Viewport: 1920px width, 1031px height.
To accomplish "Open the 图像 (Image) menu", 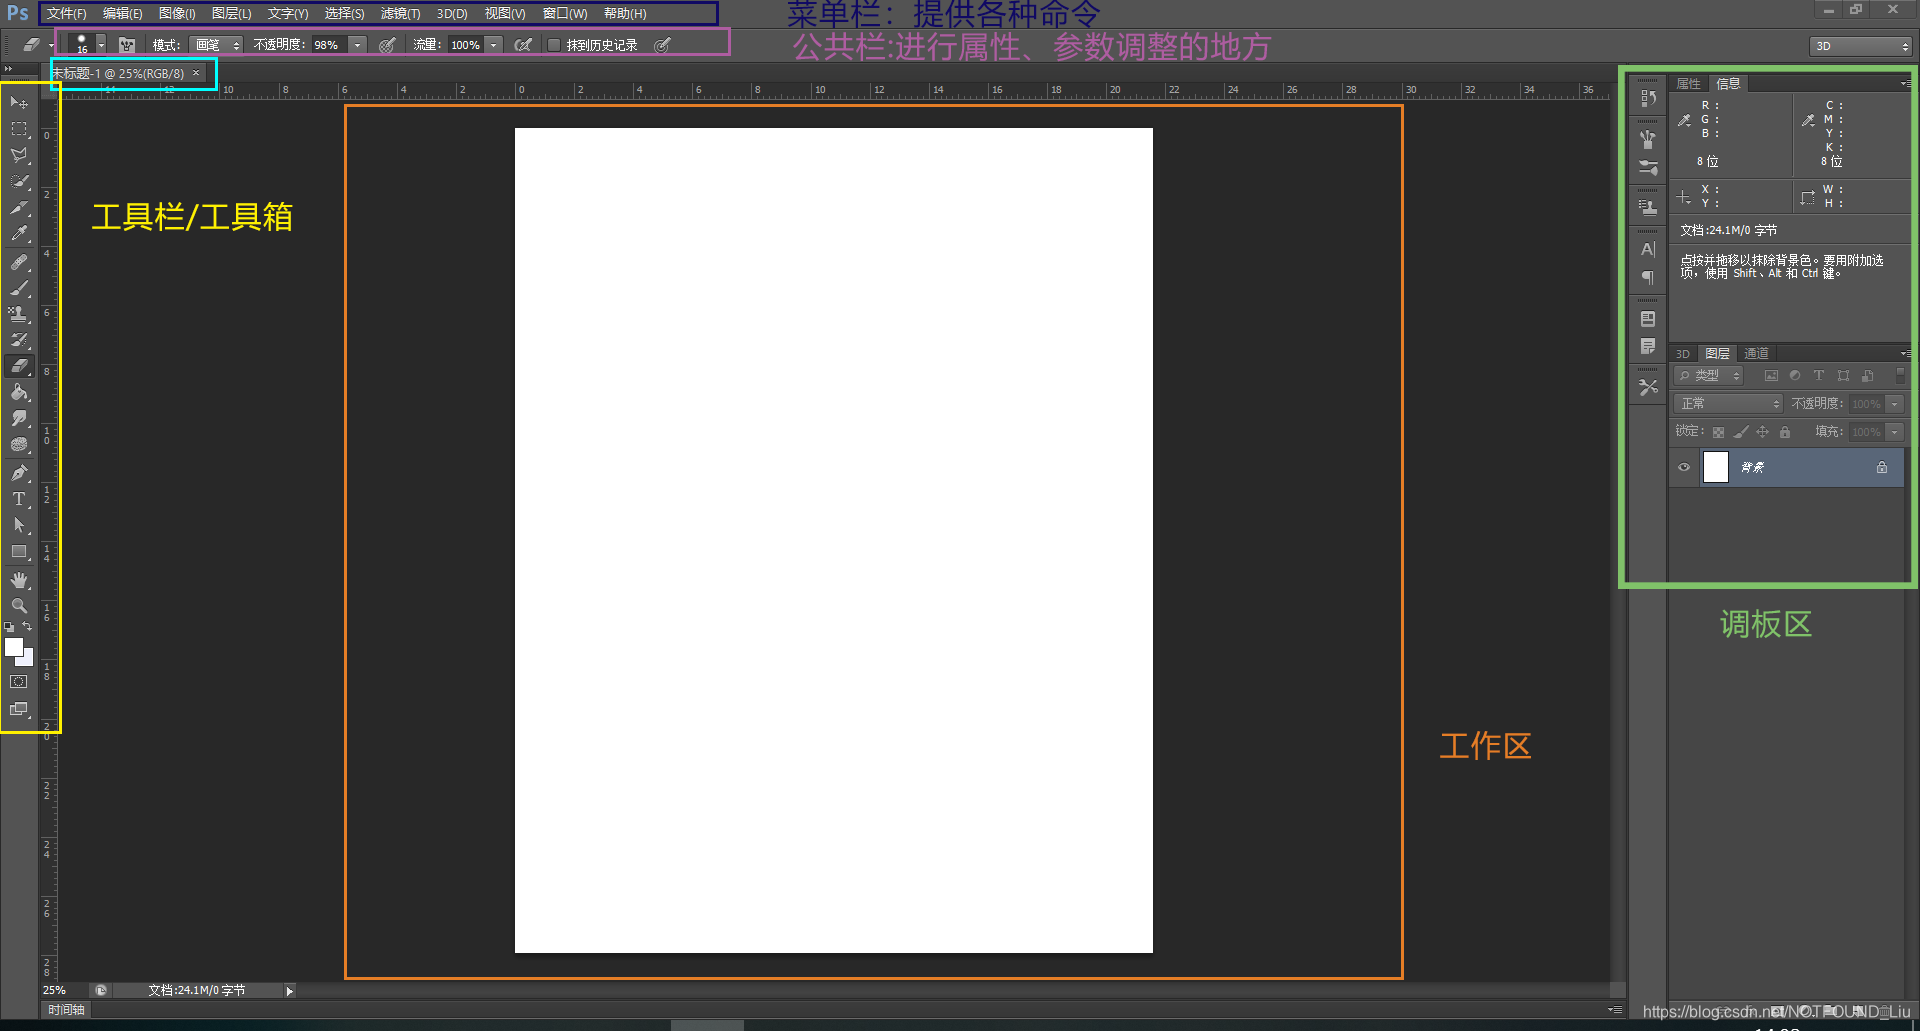I will coord(177,14).
